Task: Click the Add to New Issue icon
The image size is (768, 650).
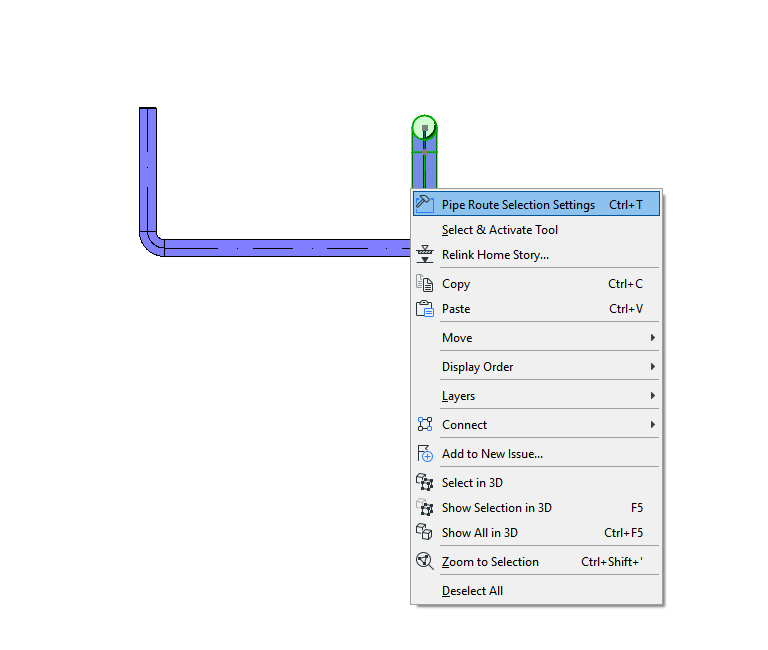Action: [x=425, y=454]
